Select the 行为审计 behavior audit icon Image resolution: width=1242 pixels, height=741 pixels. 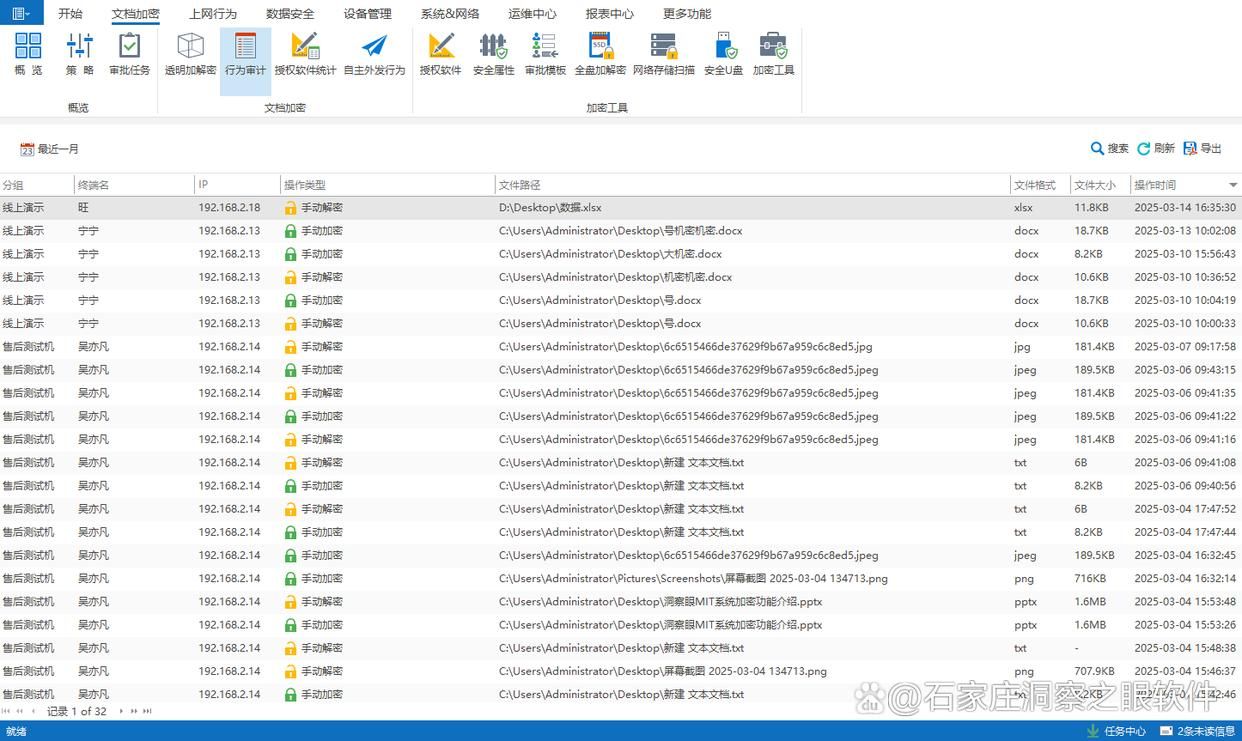coord(245,54)
